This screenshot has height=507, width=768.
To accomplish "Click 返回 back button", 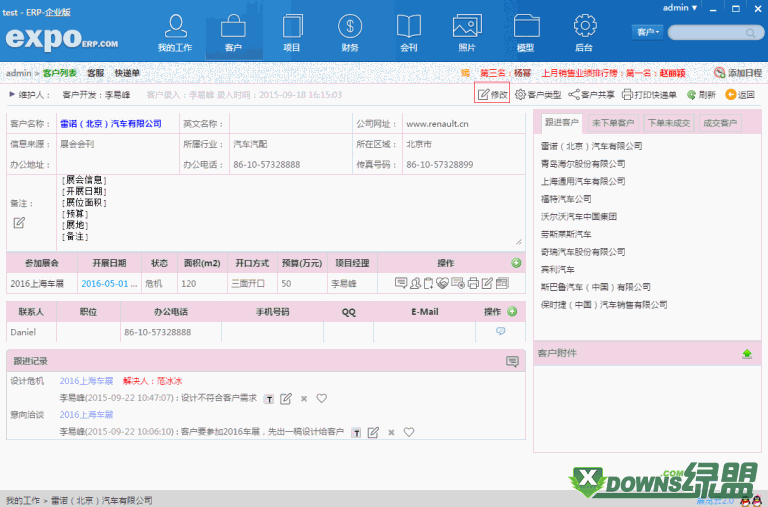I will 740,95.
